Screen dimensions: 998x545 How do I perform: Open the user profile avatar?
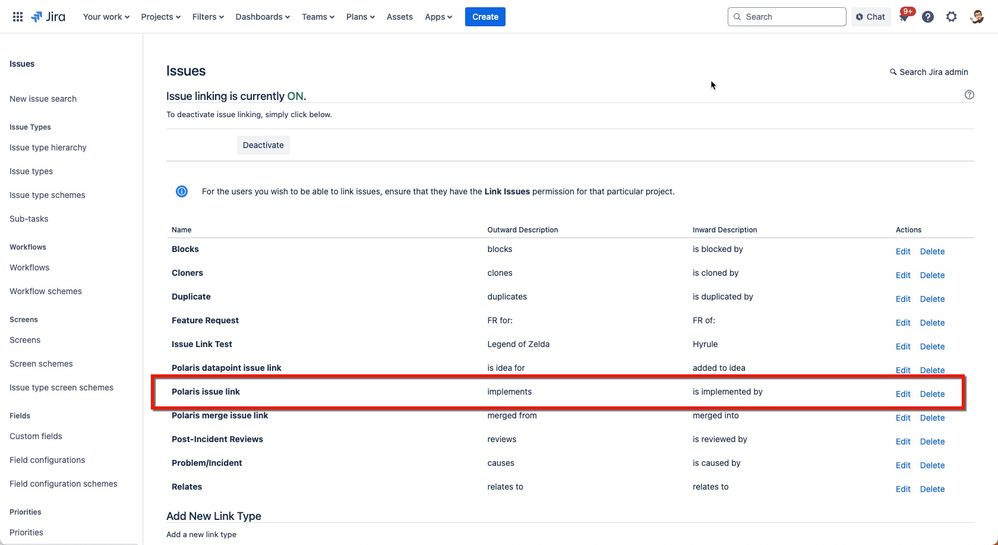[977, 17]
